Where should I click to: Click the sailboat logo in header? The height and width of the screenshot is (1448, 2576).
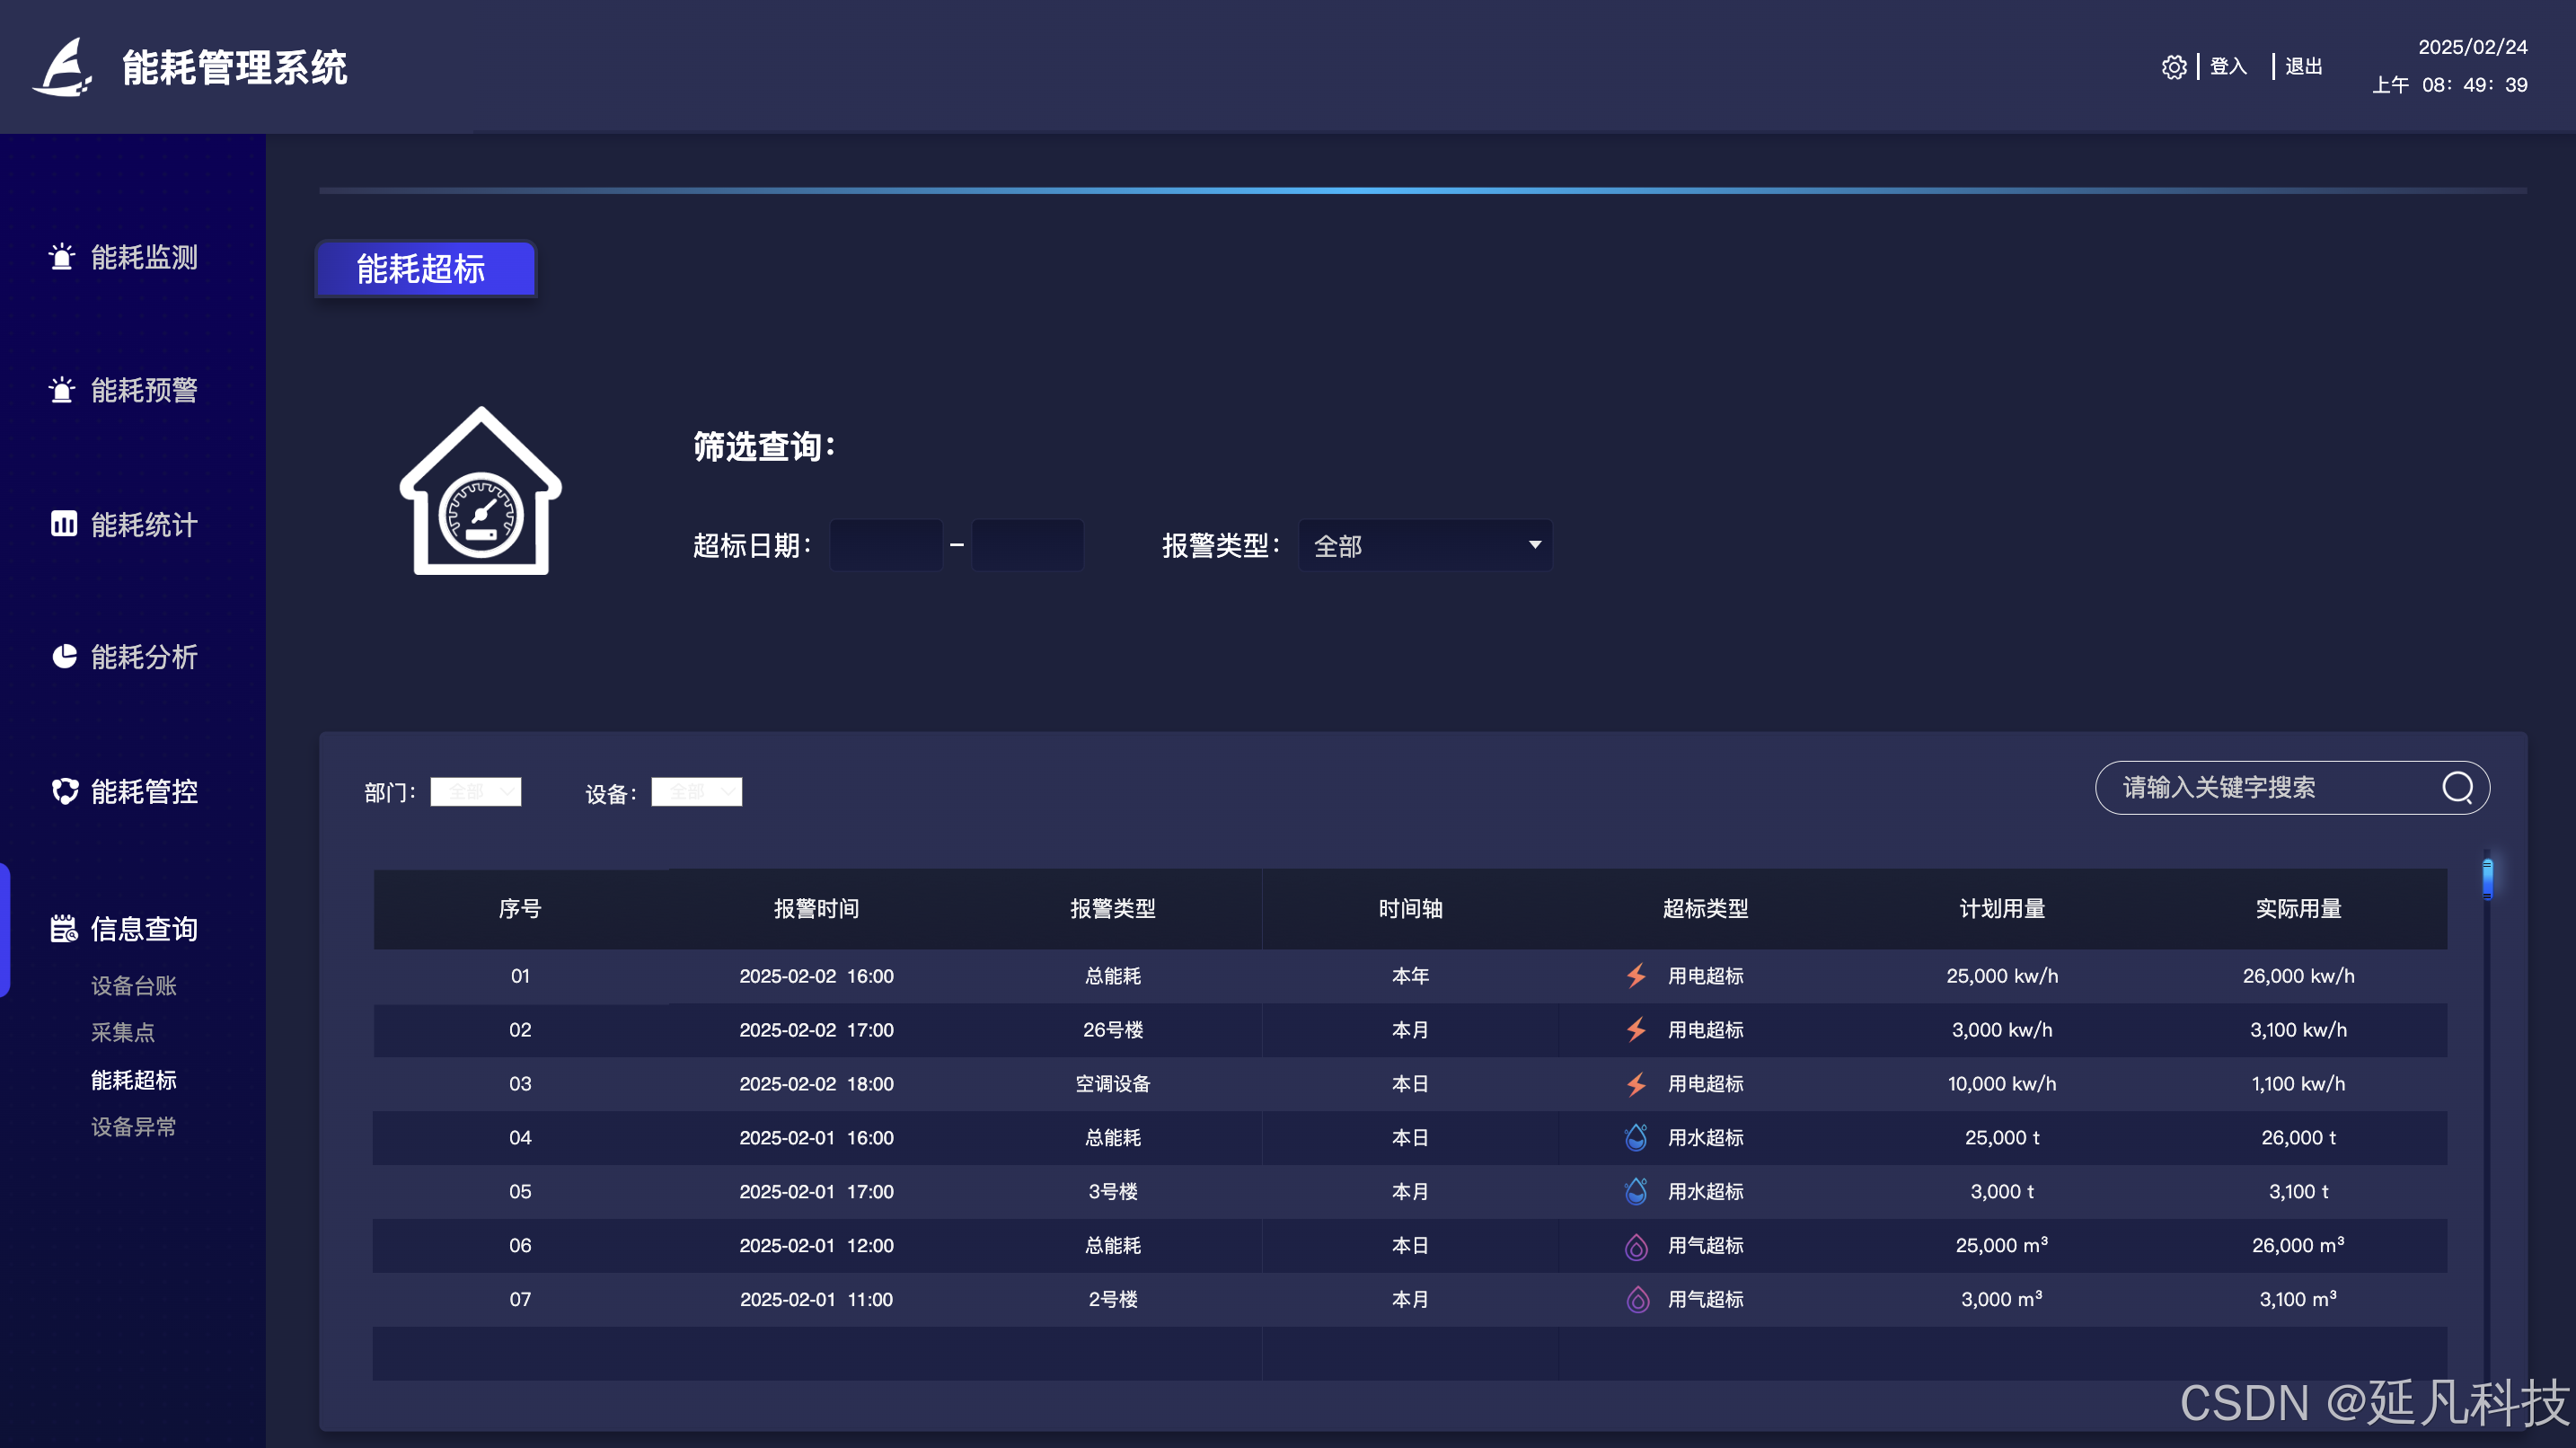[x=63, y=67]
